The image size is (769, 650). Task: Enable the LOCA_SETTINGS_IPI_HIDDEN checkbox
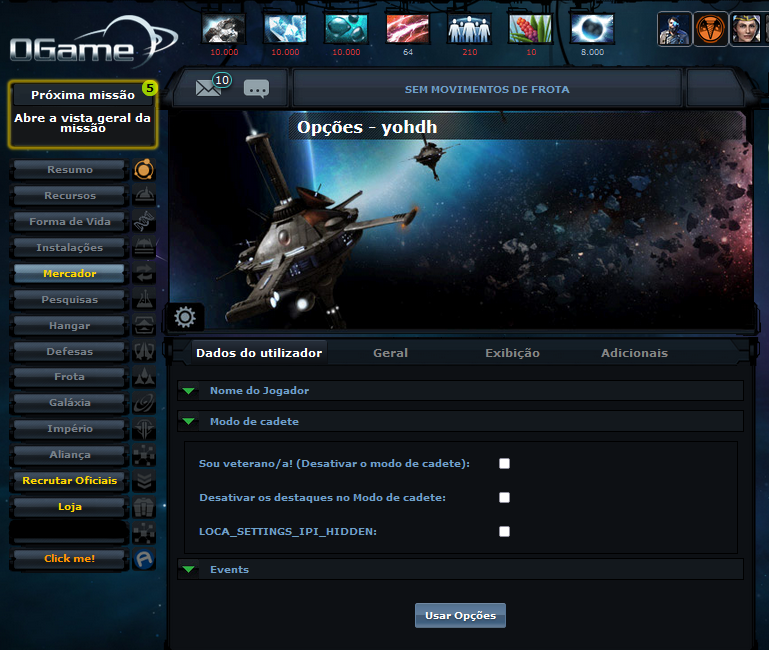point(505,531)
